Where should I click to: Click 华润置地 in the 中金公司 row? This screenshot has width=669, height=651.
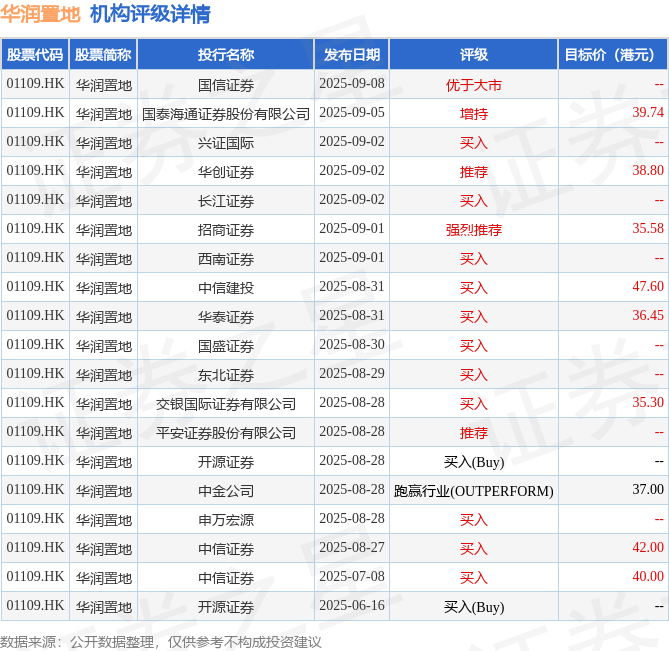pyautogui.click(x=104, y=491)
